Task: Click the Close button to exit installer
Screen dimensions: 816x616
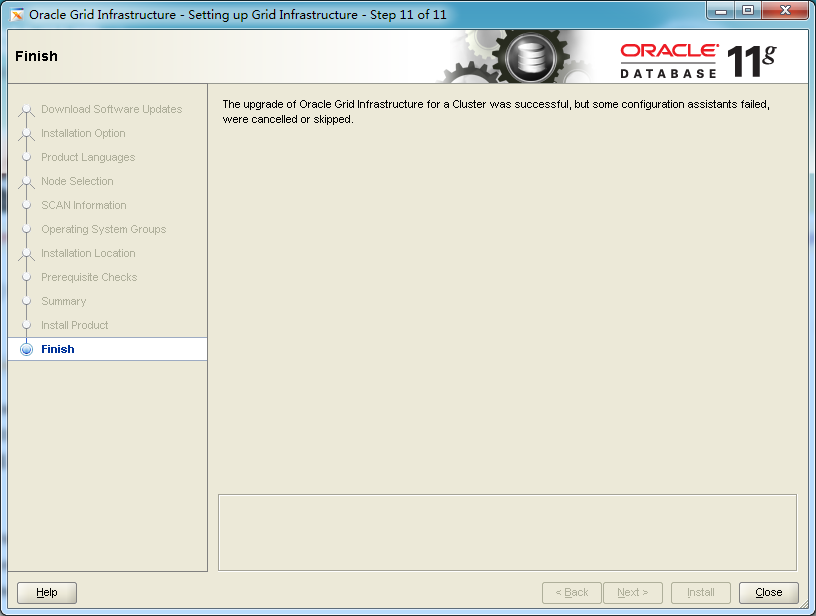Action: click(769, 593)
